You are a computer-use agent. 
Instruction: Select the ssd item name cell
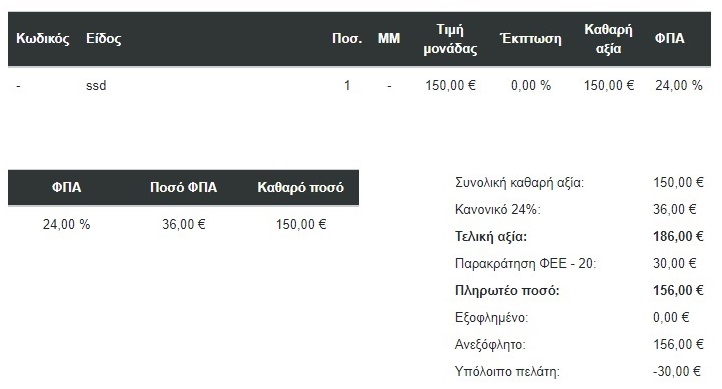pos(96,85)
